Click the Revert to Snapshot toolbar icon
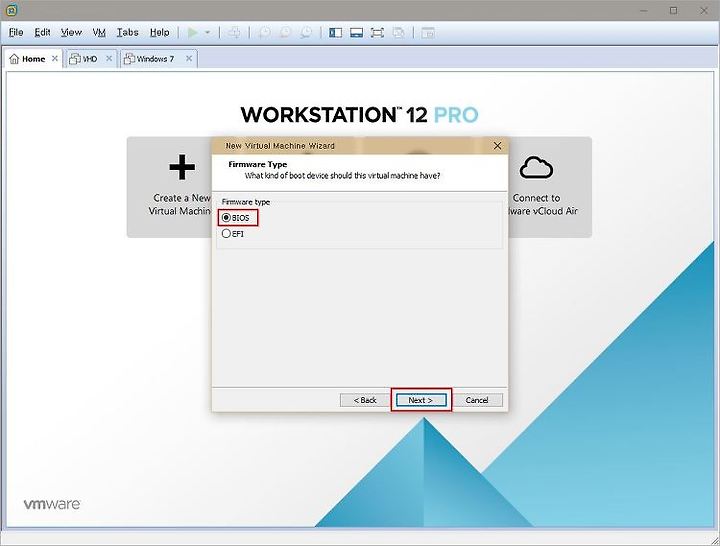Screen dimensions: 720x546 [x=285, y=33]
